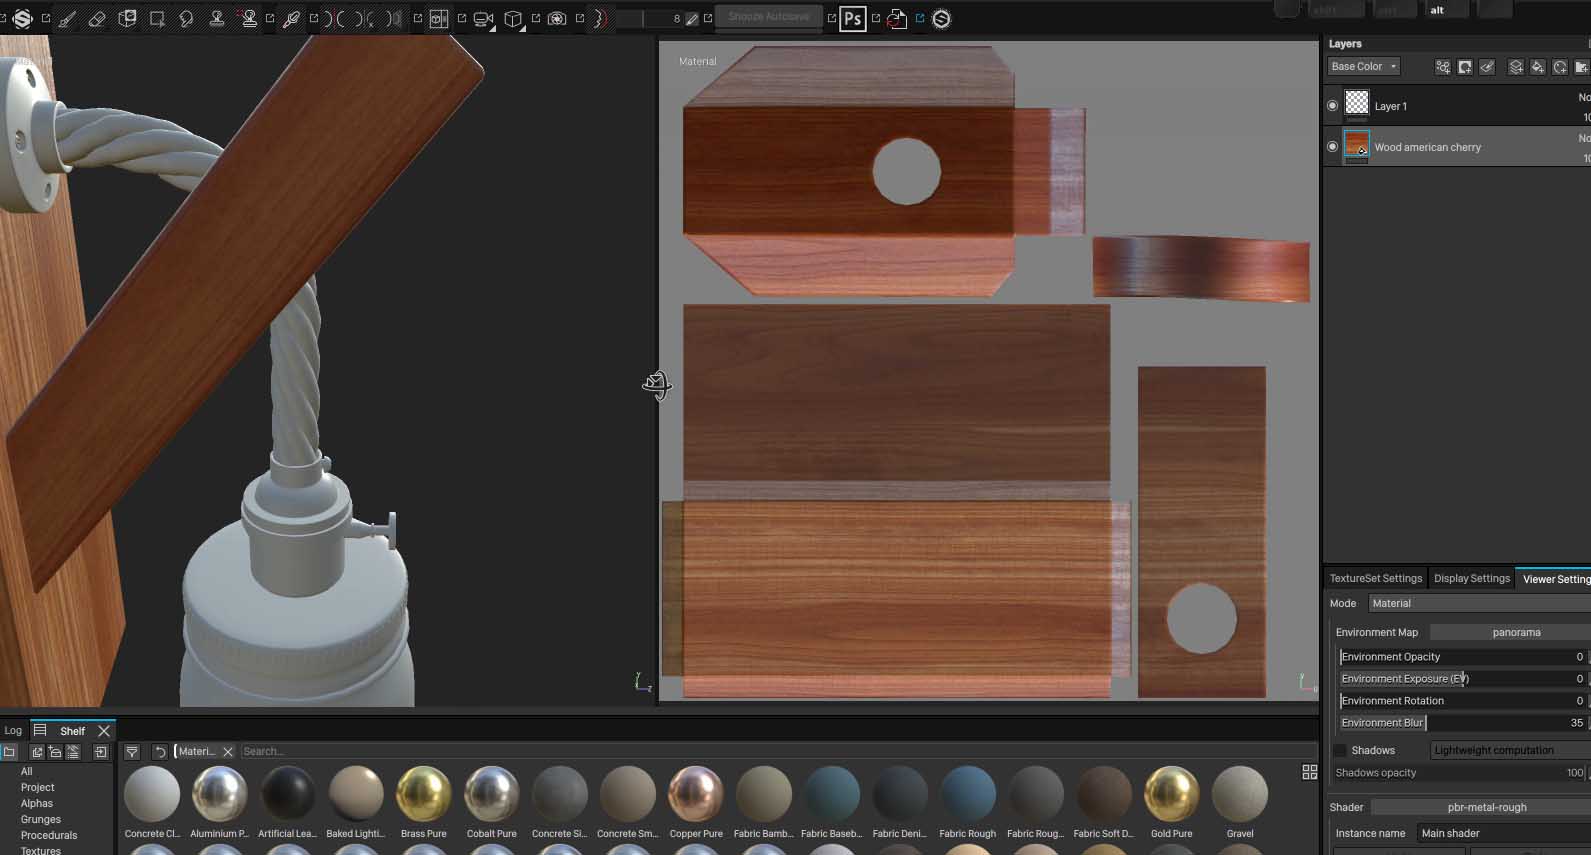Add a new folder in Layers panel
Viewport: 1591px width, 855px height.
(x=1581, y=67)
